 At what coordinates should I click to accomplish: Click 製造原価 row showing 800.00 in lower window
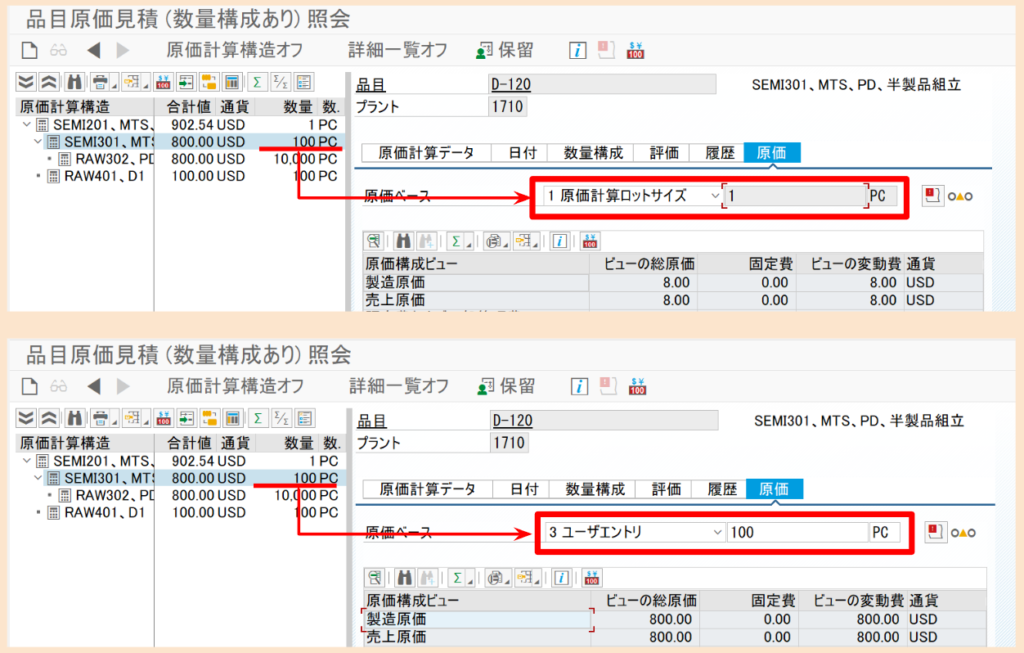(x=674, y=619)
